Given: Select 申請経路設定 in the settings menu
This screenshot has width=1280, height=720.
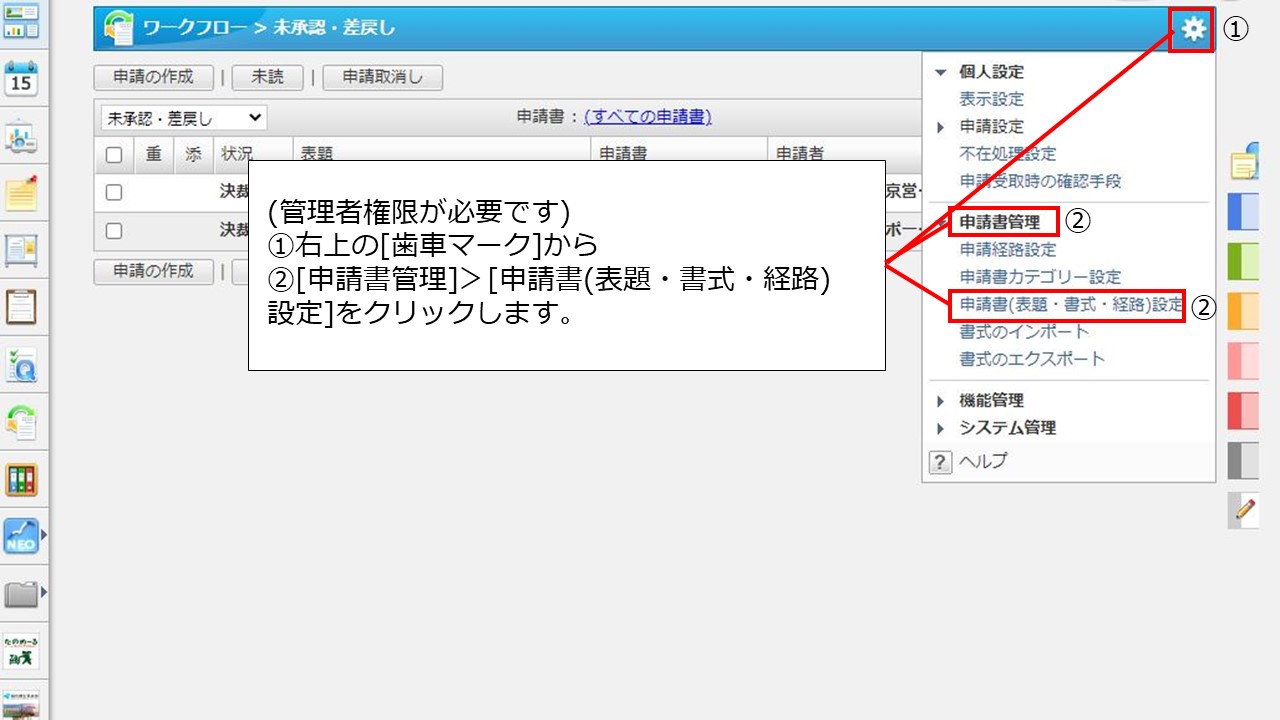Looking at the screenshot, I should click(1007, 249).
